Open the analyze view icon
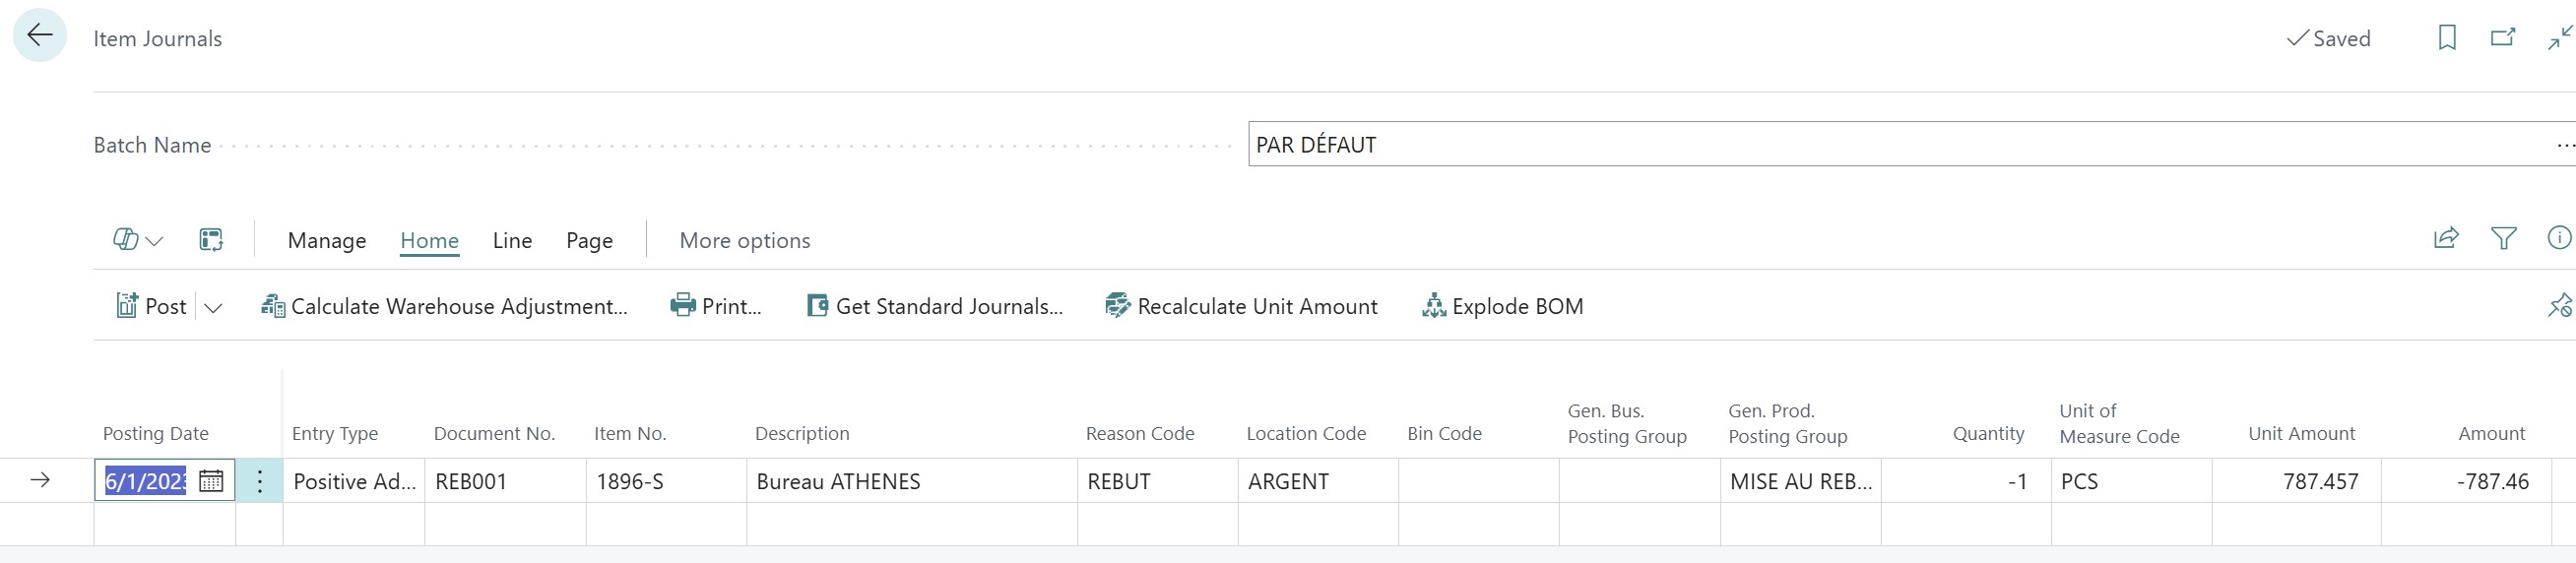Image resolution: width=2576 pixels, height=563 pixels. 211,240
